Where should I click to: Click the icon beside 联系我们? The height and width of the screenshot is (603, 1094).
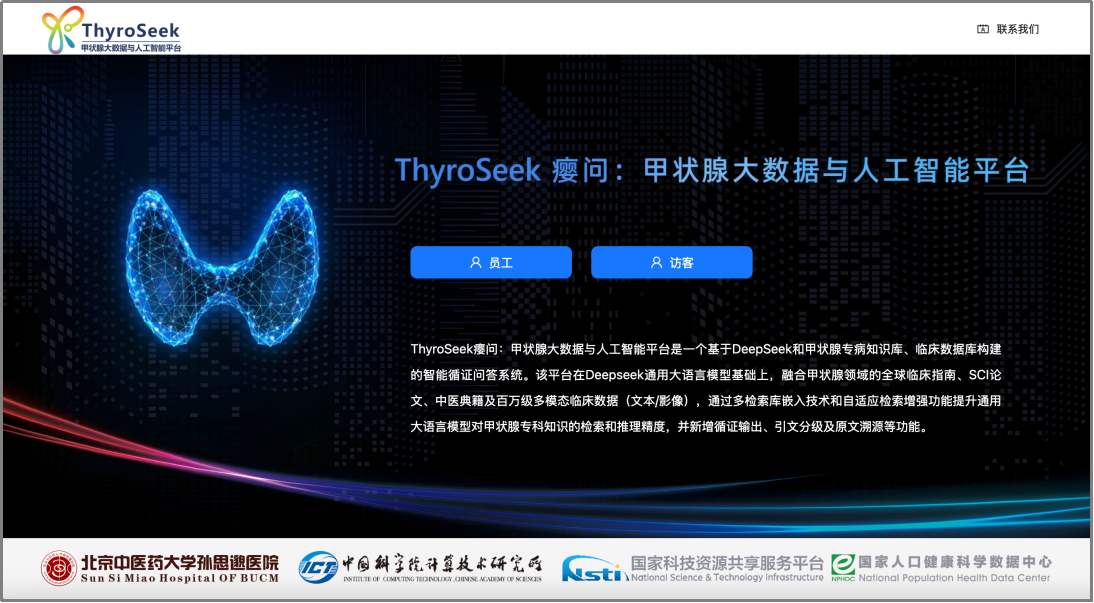pyautogui.click(x=983, y=29)
